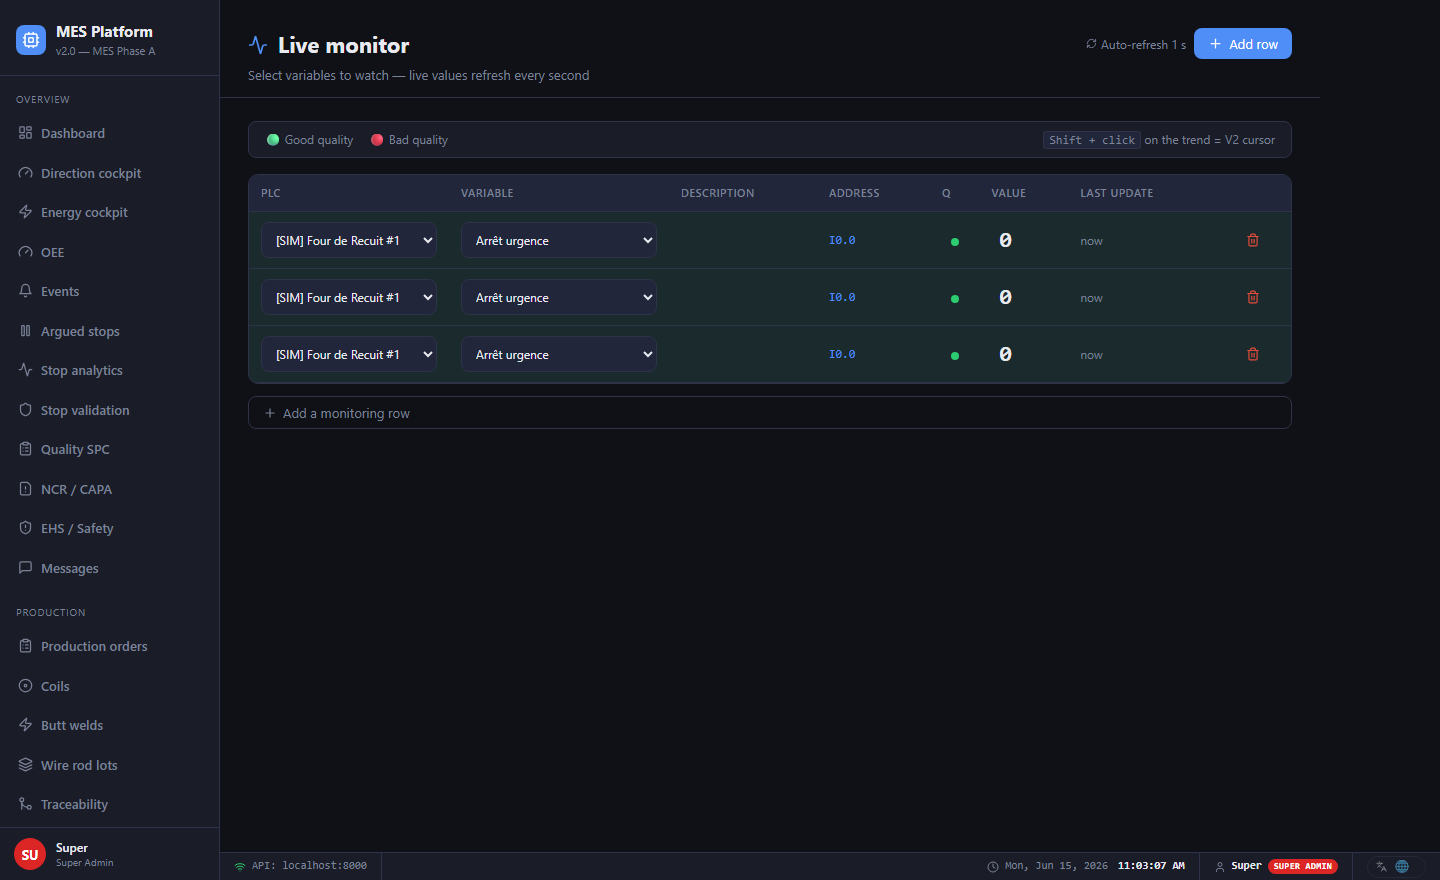Screen dimensions: 1440x880
Task: Click the Energy cockpit lightning icon
Action: [26, 212]
